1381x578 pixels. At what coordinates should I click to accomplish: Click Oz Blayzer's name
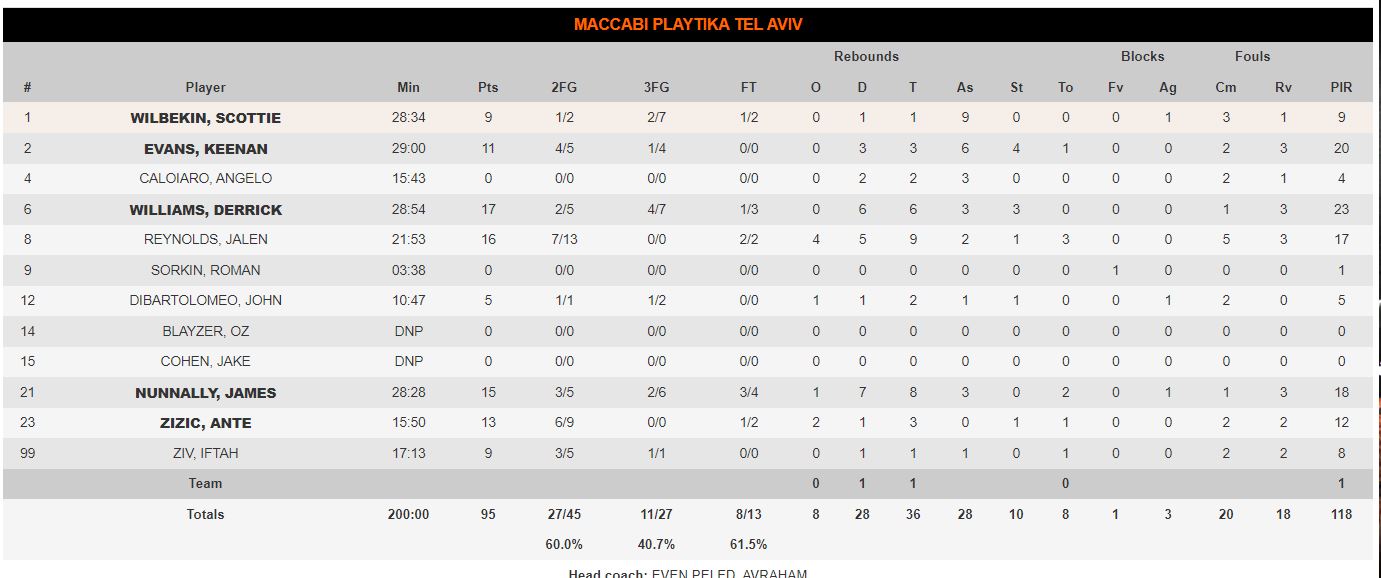click(205, 331)
